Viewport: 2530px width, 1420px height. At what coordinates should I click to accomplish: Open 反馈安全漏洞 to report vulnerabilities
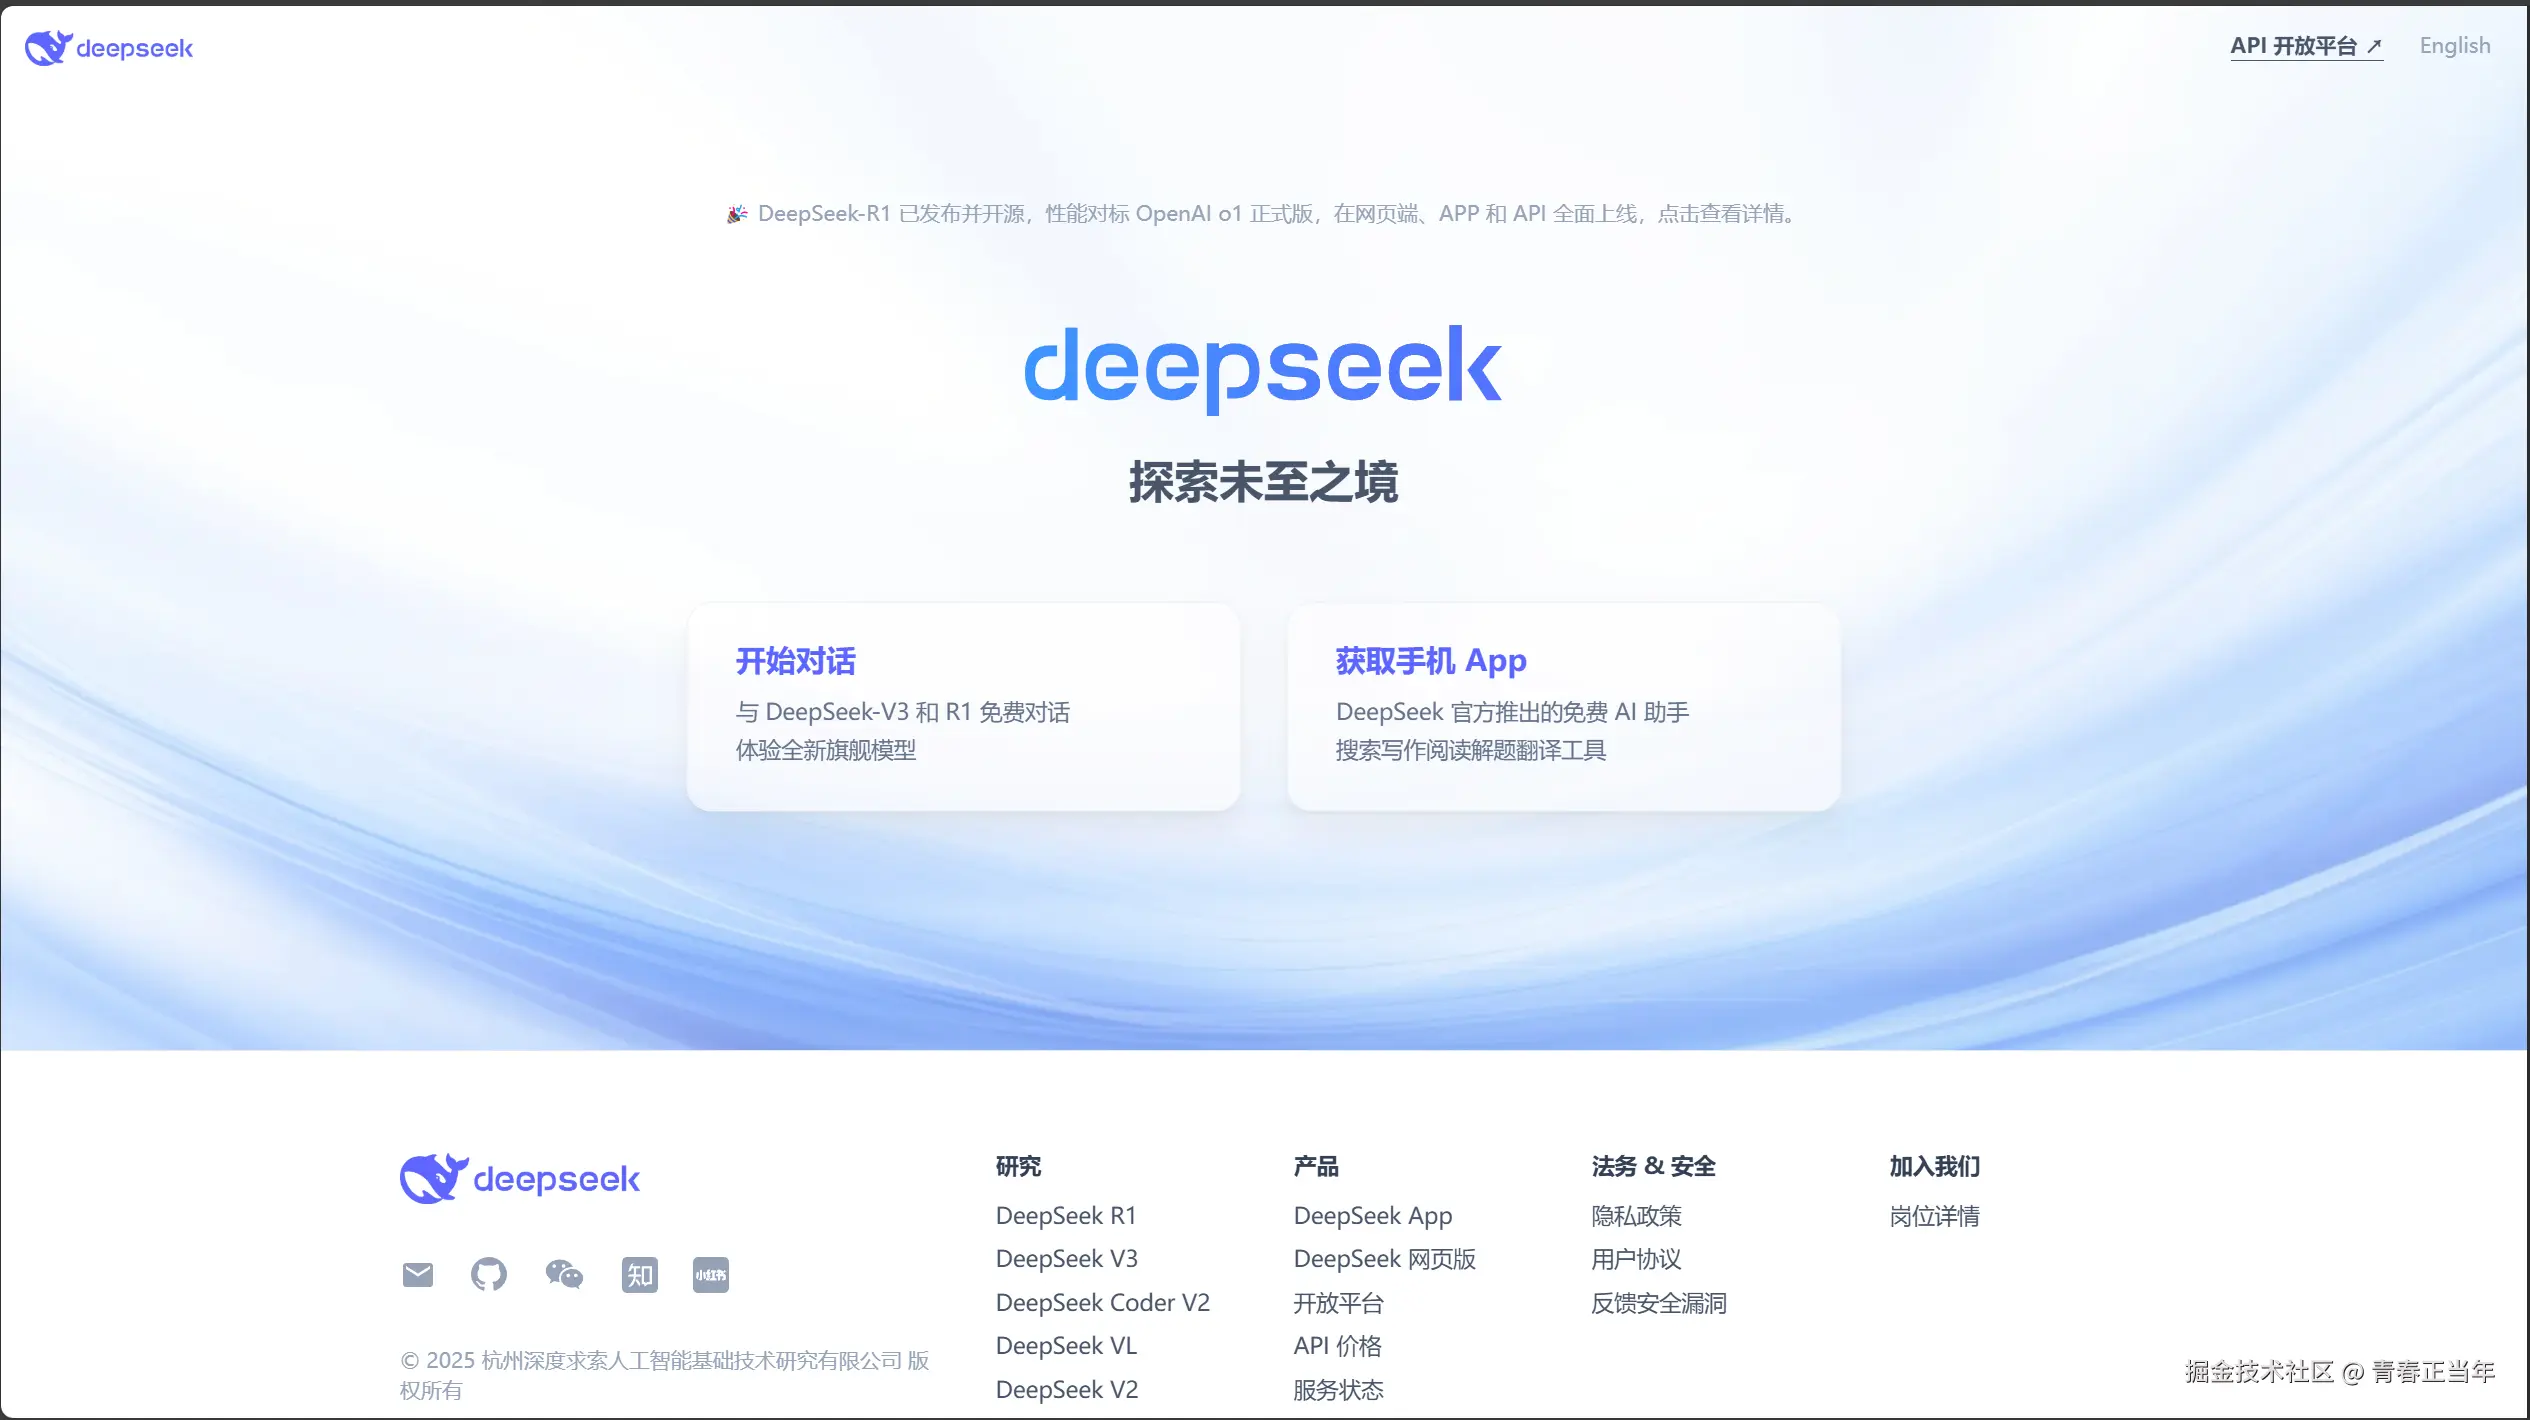pos(1659,1302)
